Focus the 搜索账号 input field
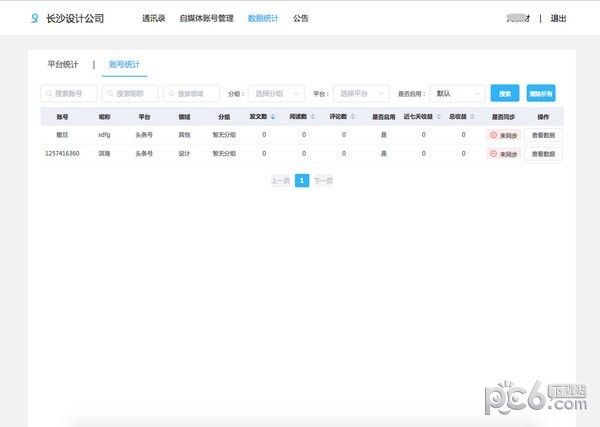Image resolution: width=600 pixels, height=427 pixels. 68,93
